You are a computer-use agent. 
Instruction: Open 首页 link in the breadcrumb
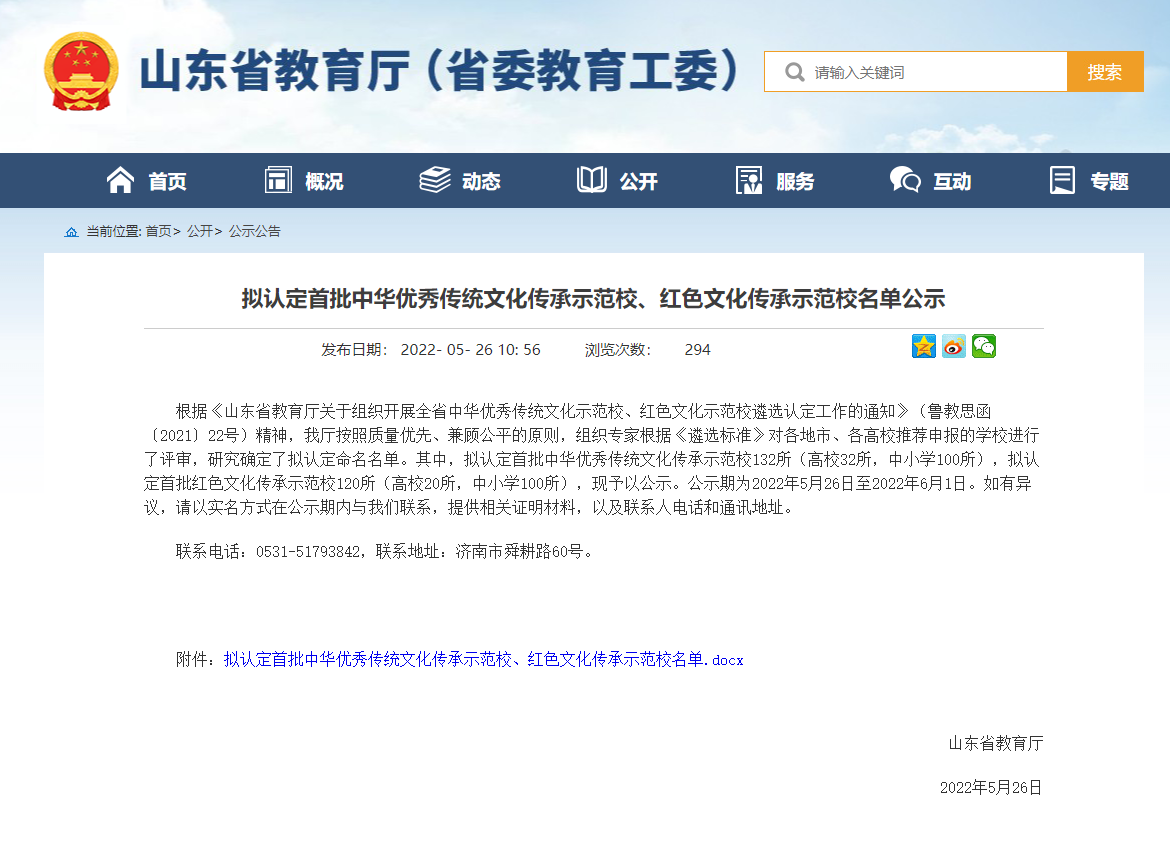tap(158, 231)
